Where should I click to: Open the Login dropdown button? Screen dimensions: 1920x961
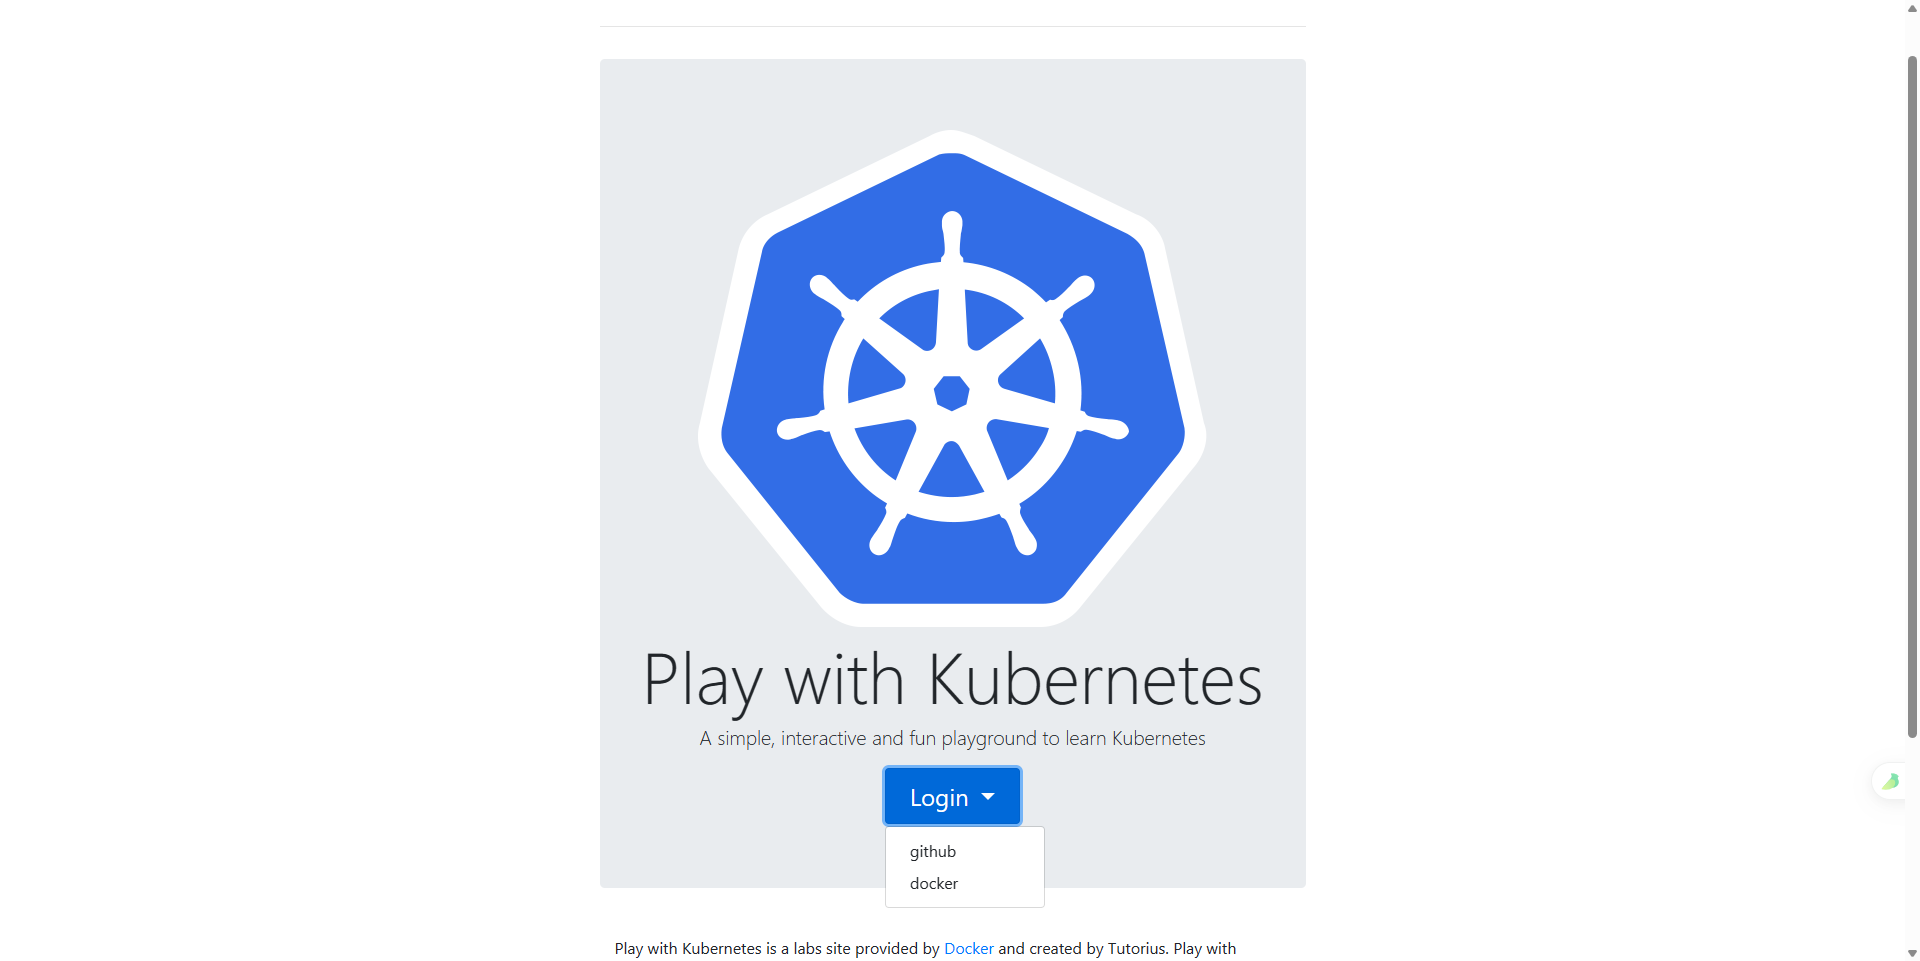952,796
